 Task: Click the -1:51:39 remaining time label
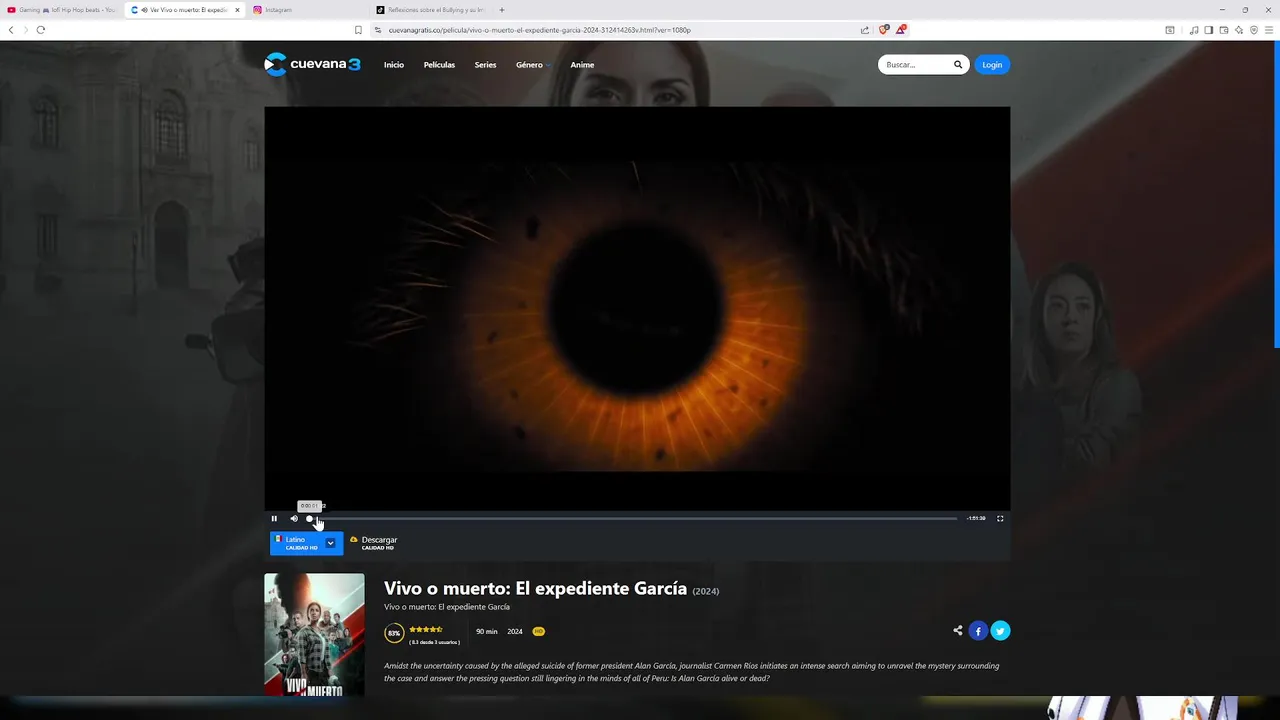pos(976,518)
